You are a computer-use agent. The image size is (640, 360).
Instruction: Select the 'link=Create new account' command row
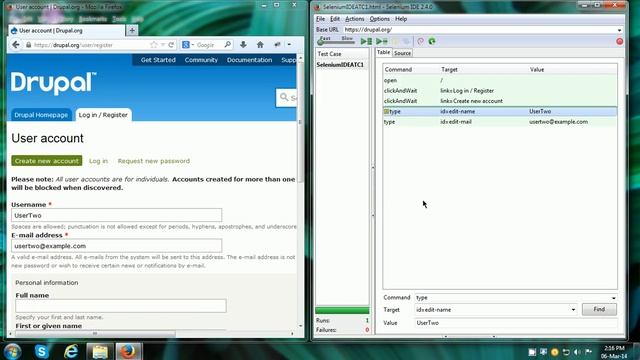(500, 101)
